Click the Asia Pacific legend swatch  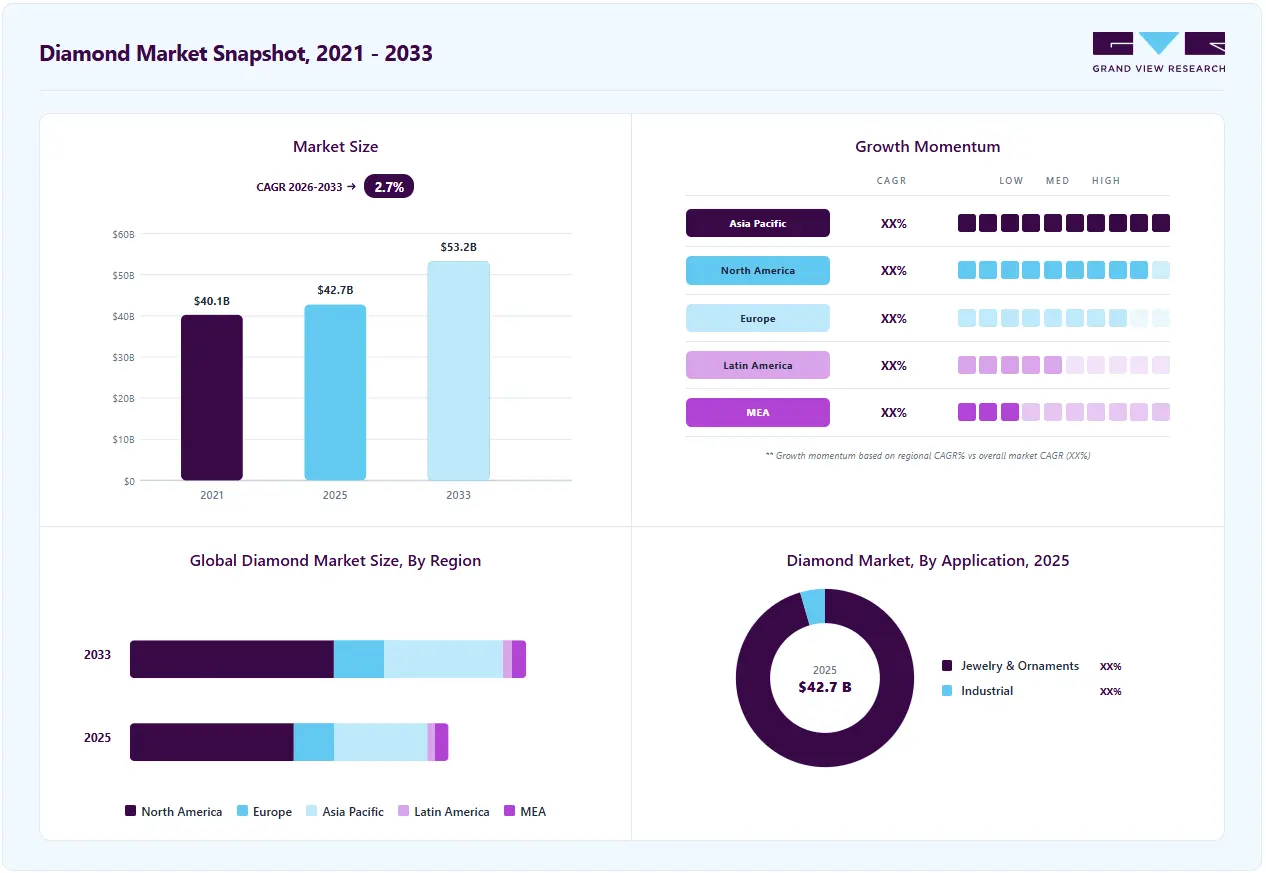pos(312,811)
